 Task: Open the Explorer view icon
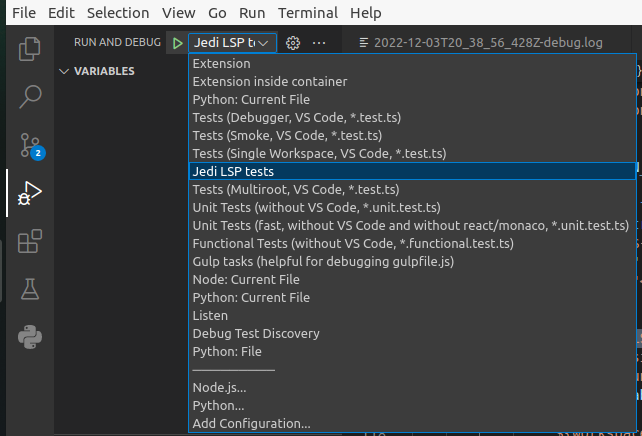tap(30, 48)
